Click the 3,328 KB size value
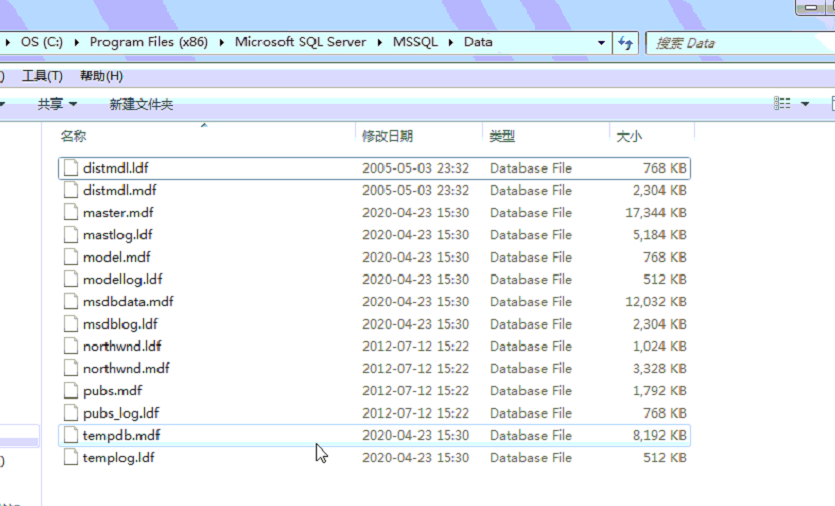This screenshot has height=506, width=835. 660,369
